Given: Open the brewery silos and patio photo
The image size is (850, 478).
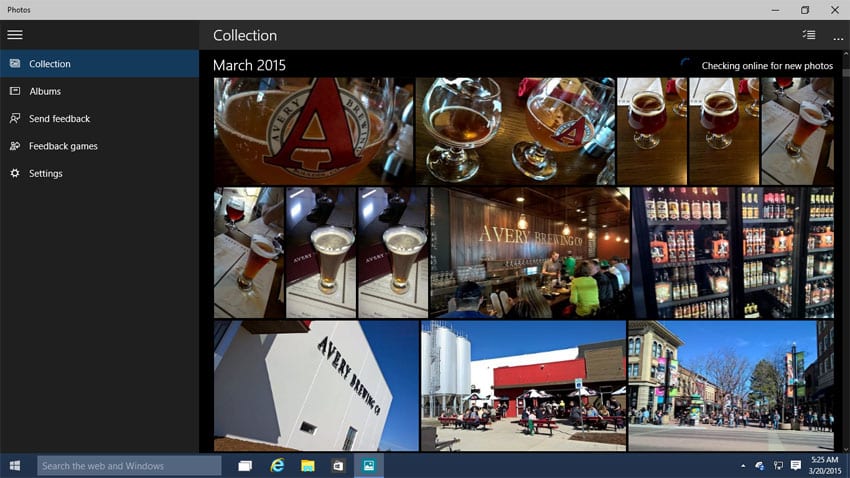Looking at the screenshot, I should (x=523, y=386).
